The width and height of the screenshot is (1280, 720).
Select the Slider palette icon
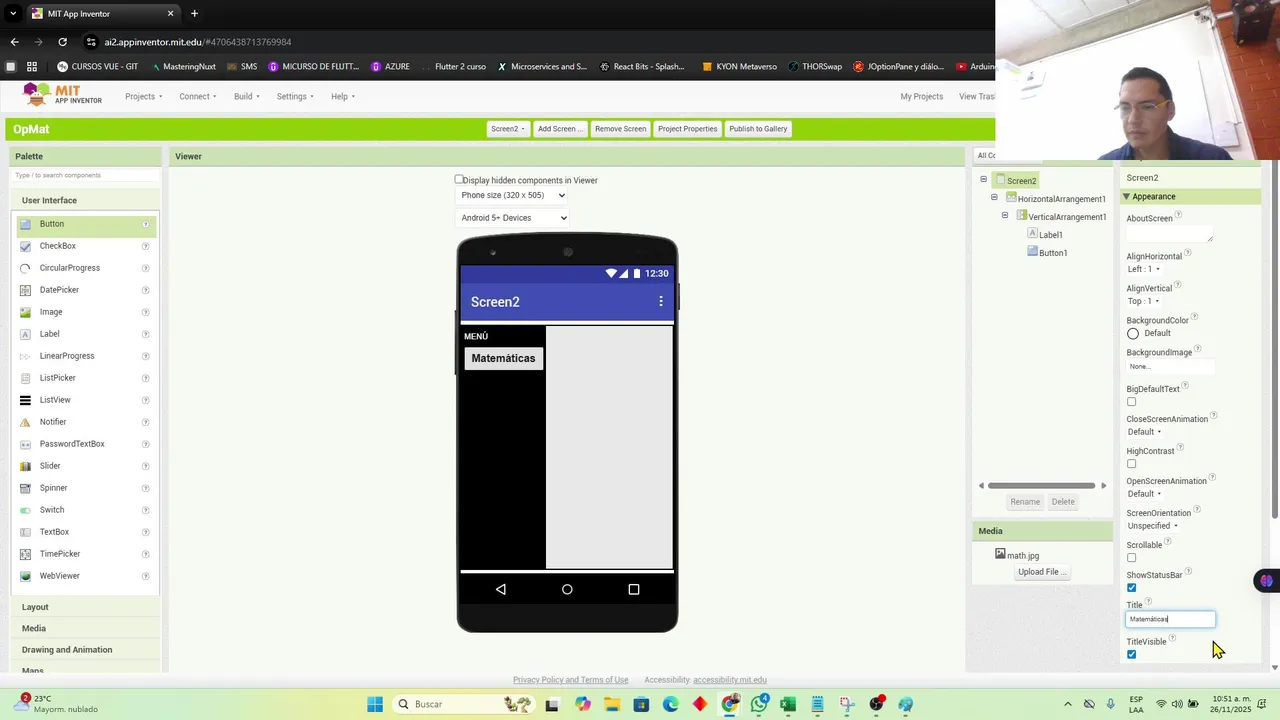(26, 466)
